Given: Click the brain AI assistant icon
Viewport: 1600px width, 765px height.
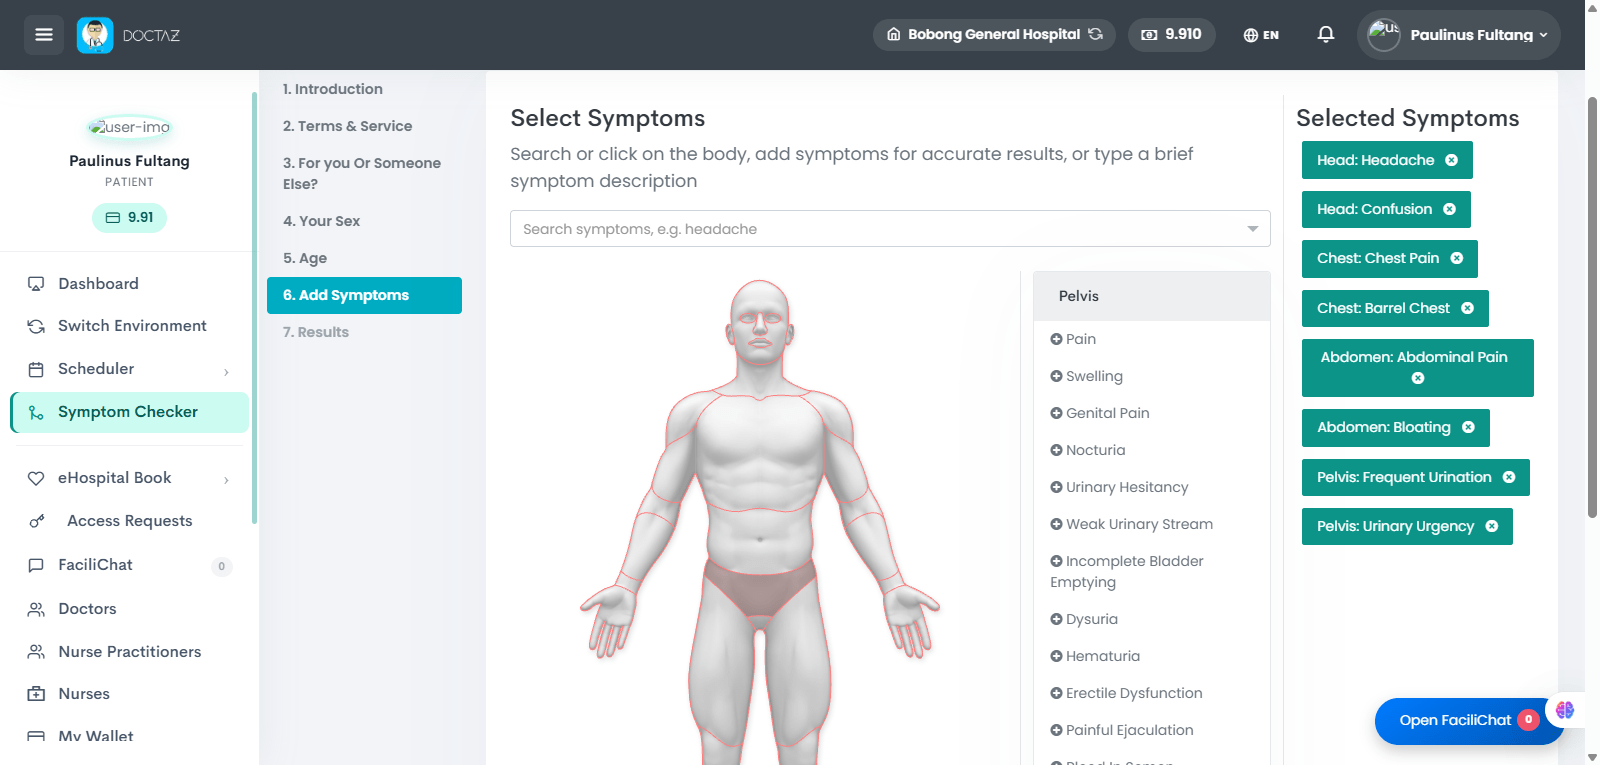Looking at the screenshot, I should coord(1564,710).
